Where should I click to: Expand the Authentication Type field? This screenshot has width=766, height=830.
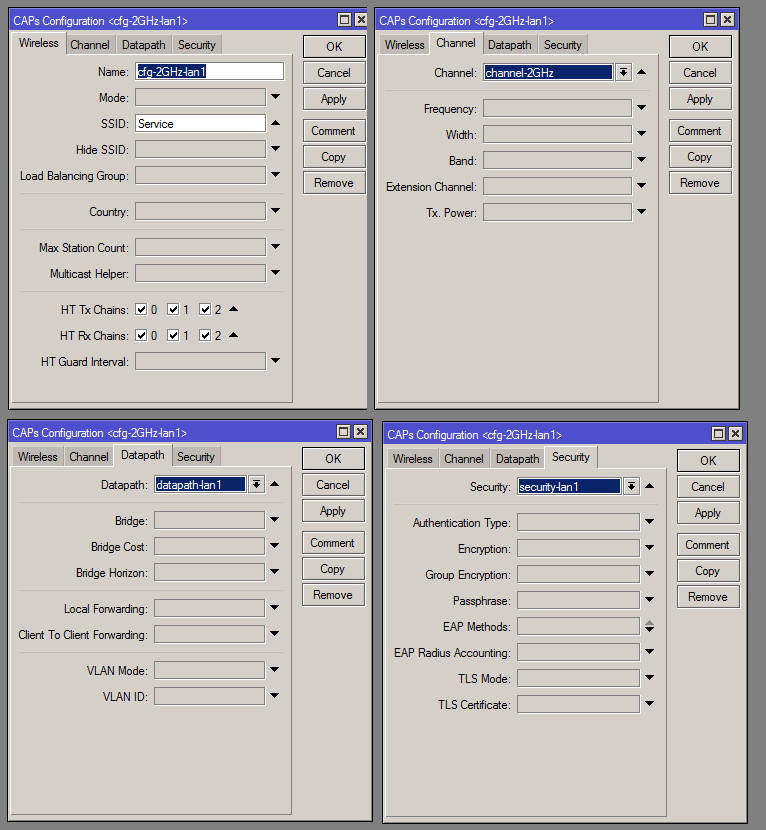point(650,521)
